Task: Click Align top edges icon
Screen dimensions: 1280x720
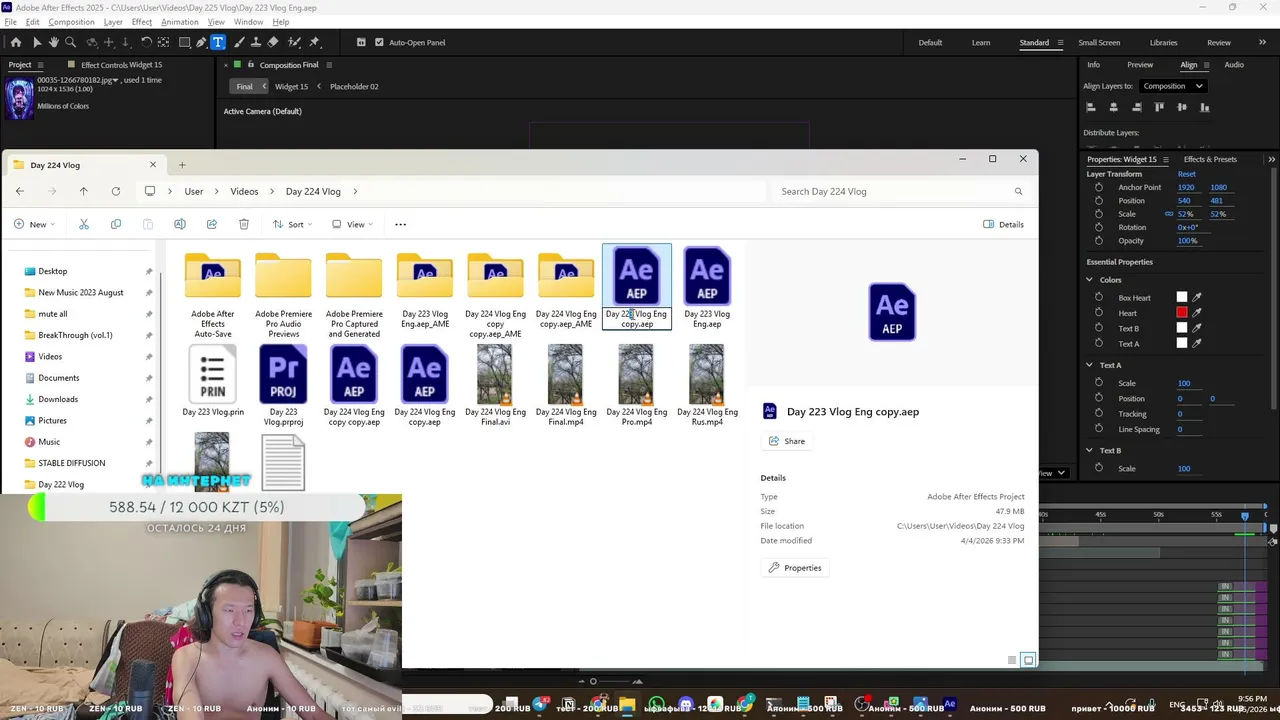Action: [x=1160, y=107]
